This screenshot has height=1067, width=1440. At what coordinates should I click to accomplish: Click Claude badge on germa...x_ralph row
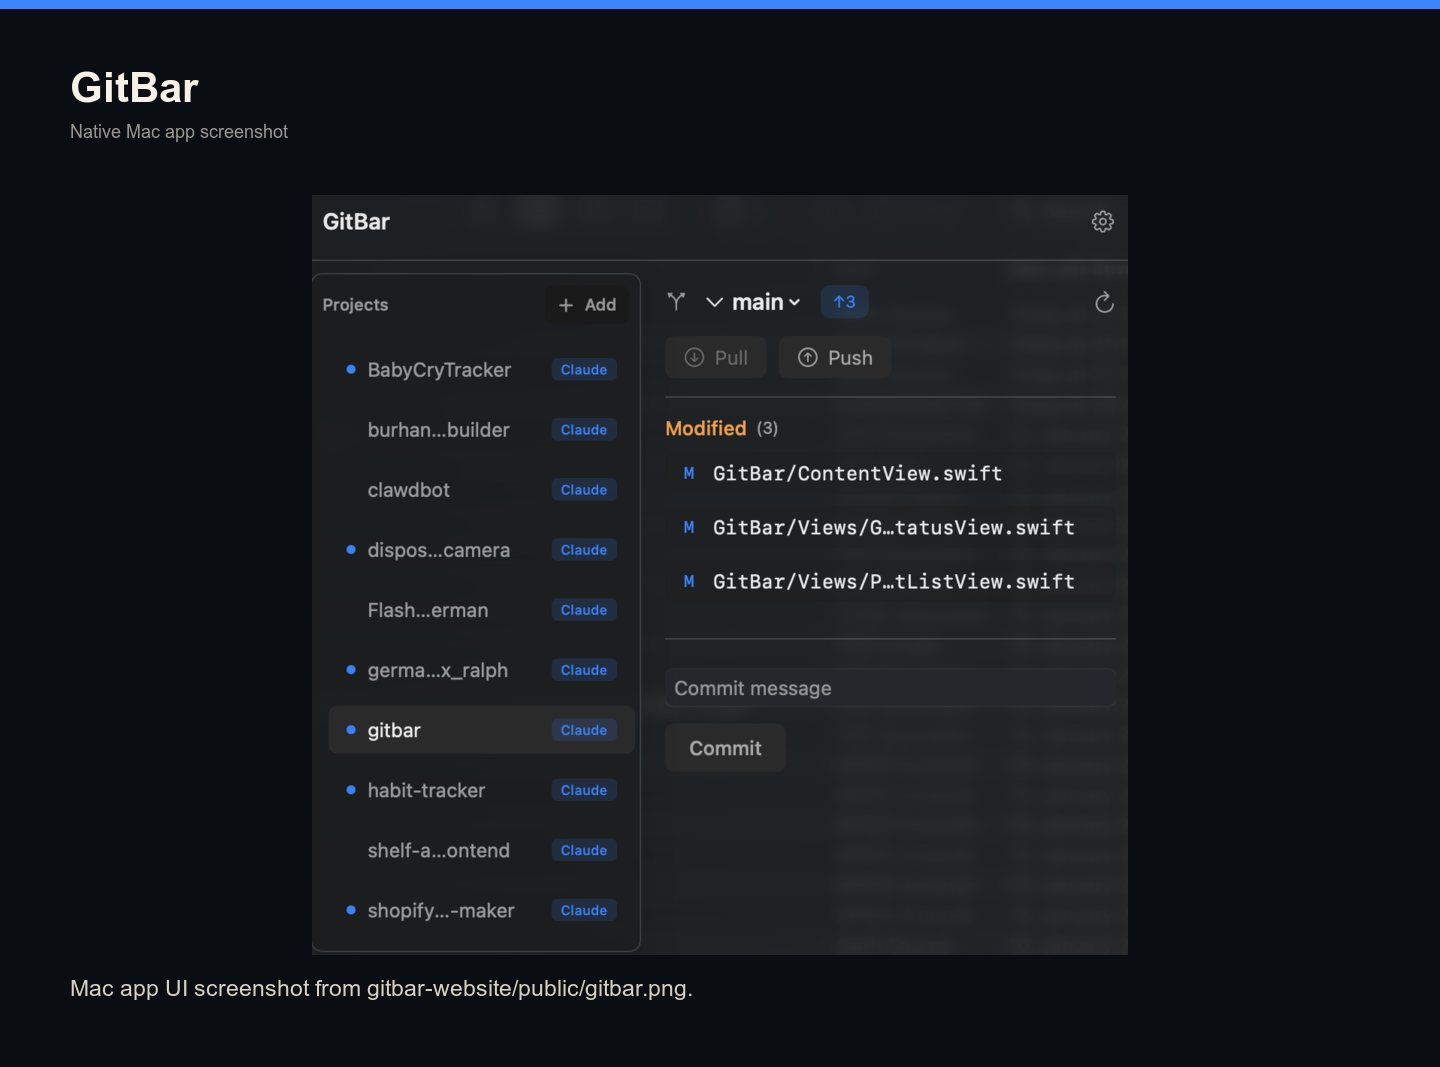coord(584,670)
